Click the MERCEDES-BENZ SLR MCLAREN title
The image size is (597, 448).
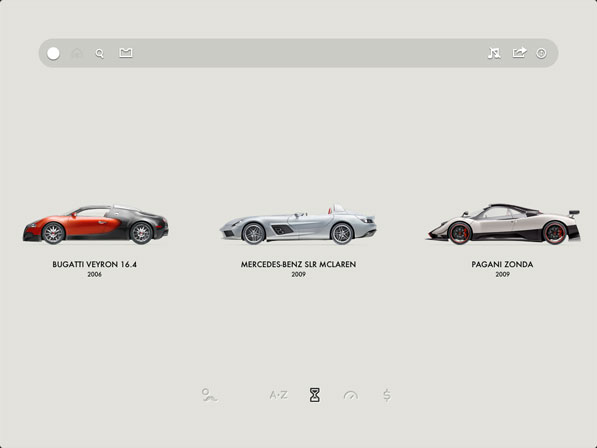pyautogui.click(x=298, y=264)
